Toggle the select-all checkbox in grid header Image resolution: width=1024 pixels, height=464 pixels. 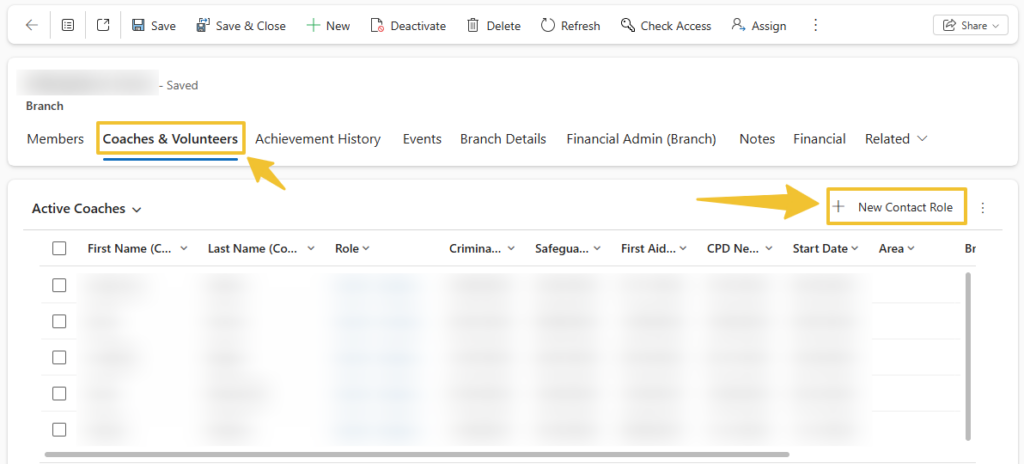59,248
